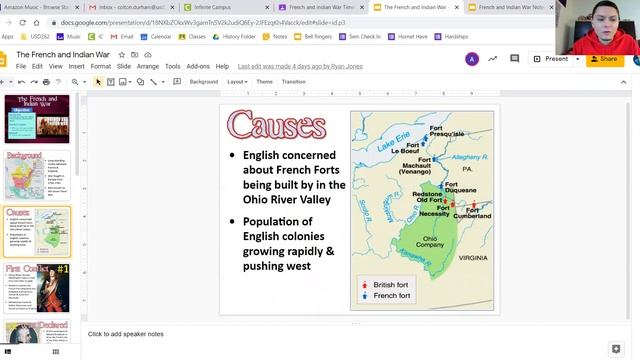Screen dimensions: 640x360
Task: Open the comment history icon
Action: click(x=515, y=59)
